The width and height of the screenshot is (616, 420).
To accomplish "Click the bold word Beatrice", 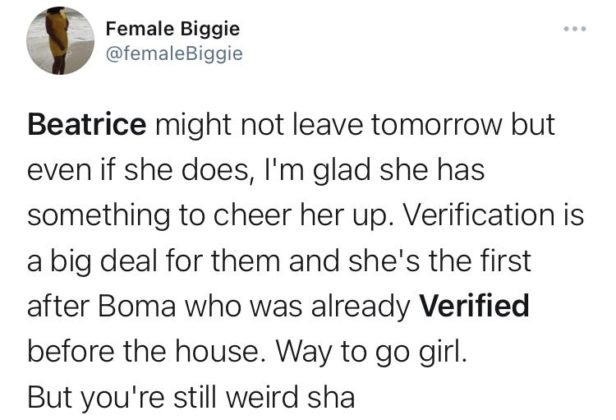I will coord(87,125).
